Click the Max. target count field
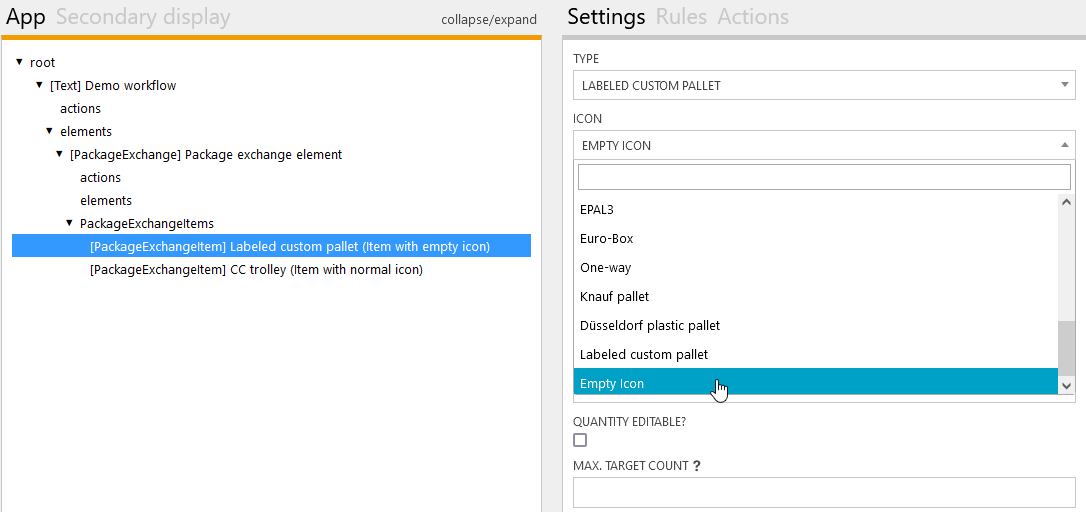The image size is (1086, 512). tap(824, 492)
